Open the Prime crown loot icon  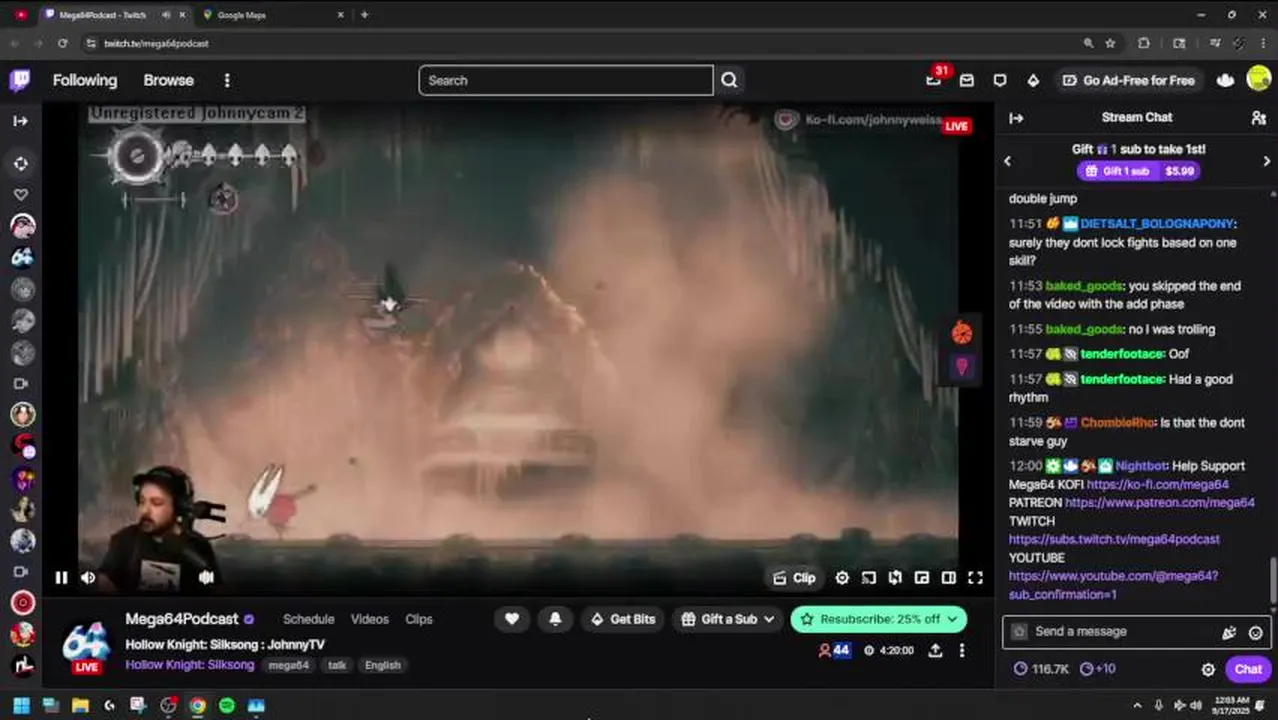pyautogui.click(x=1225, y=80)
